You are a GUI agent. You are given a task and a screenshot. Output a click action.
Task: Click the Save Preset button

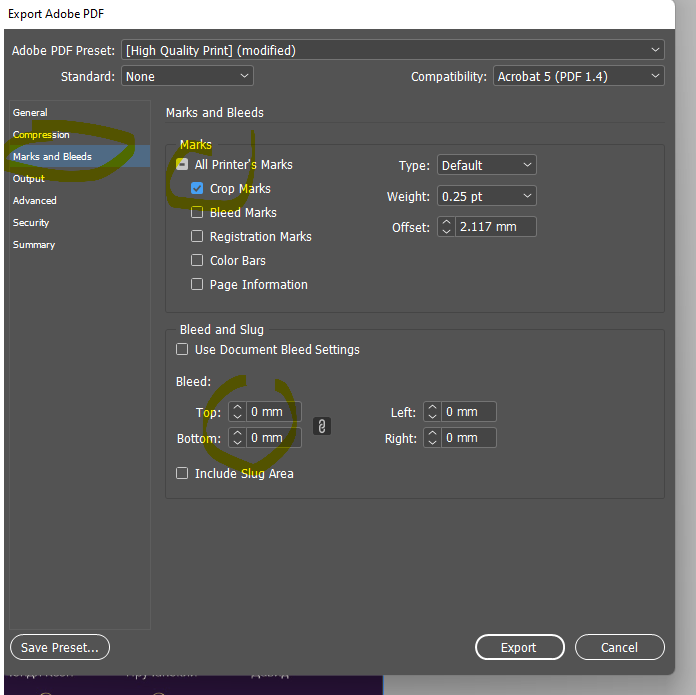(60, 647)
